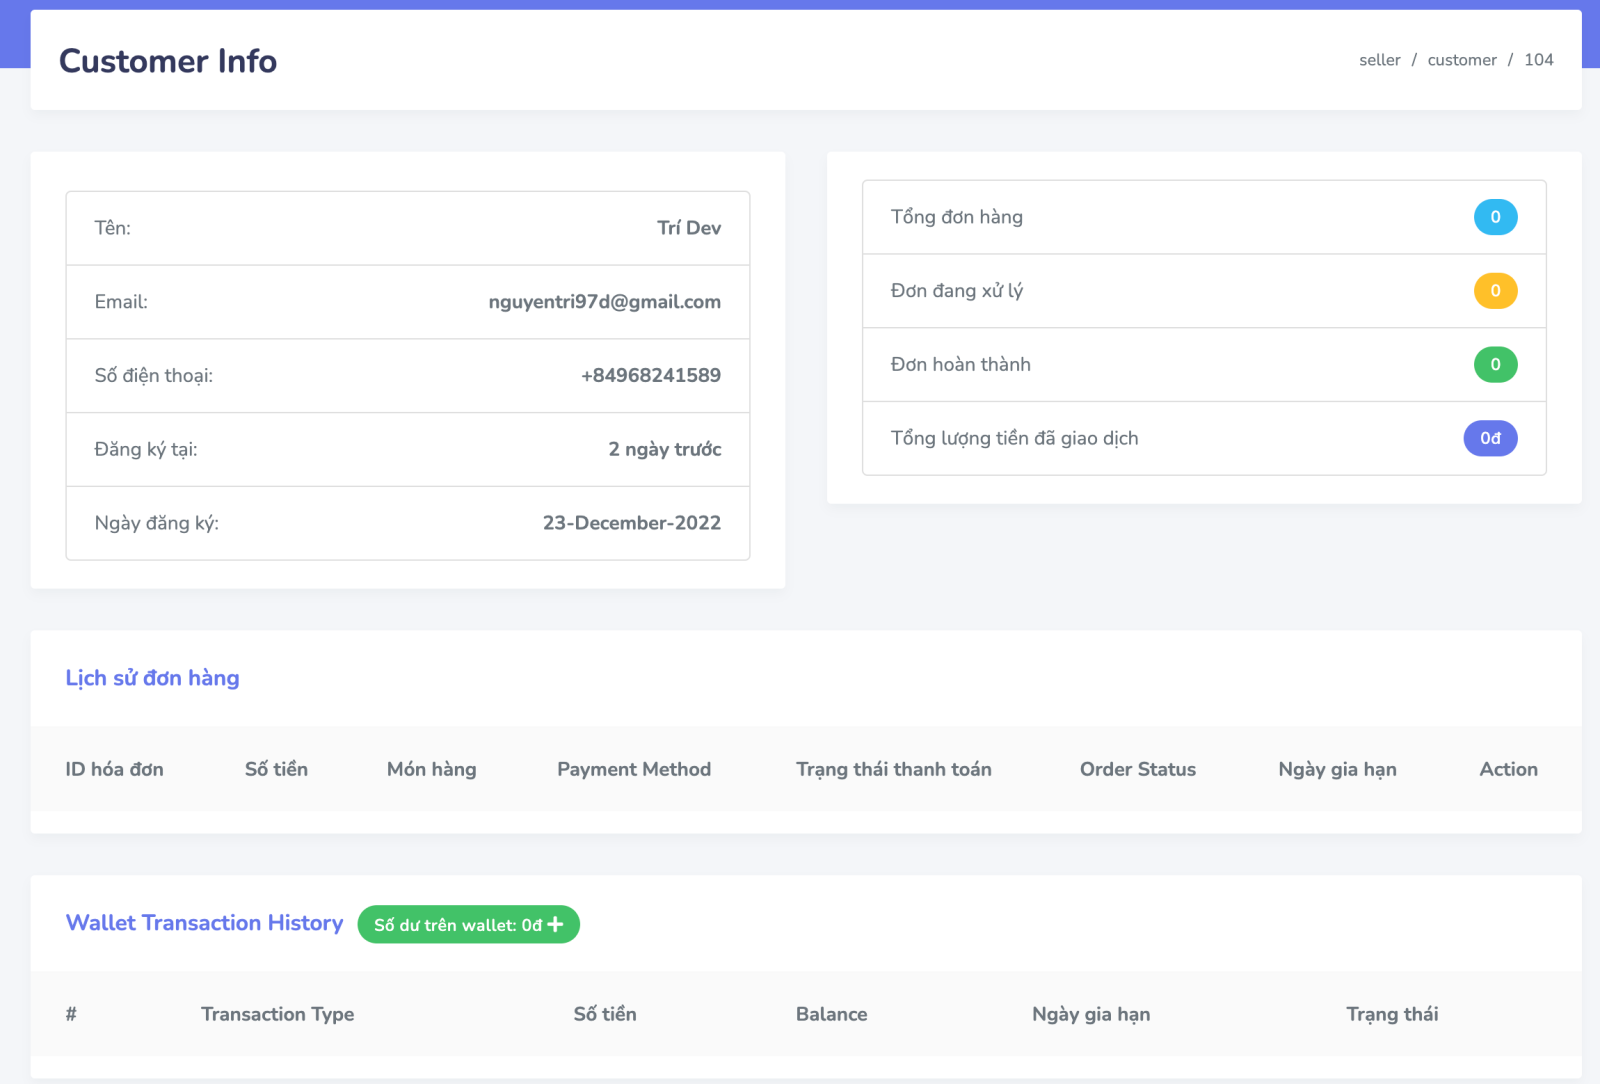Click the Wallet Transaction History heading
This screenshot has height=1084, width=1600.
[204, 923]
